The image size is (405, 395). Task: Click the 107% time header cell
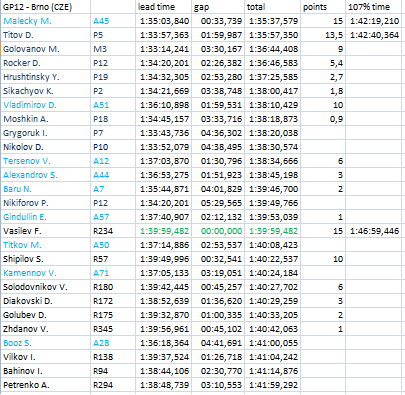point(373,7)
